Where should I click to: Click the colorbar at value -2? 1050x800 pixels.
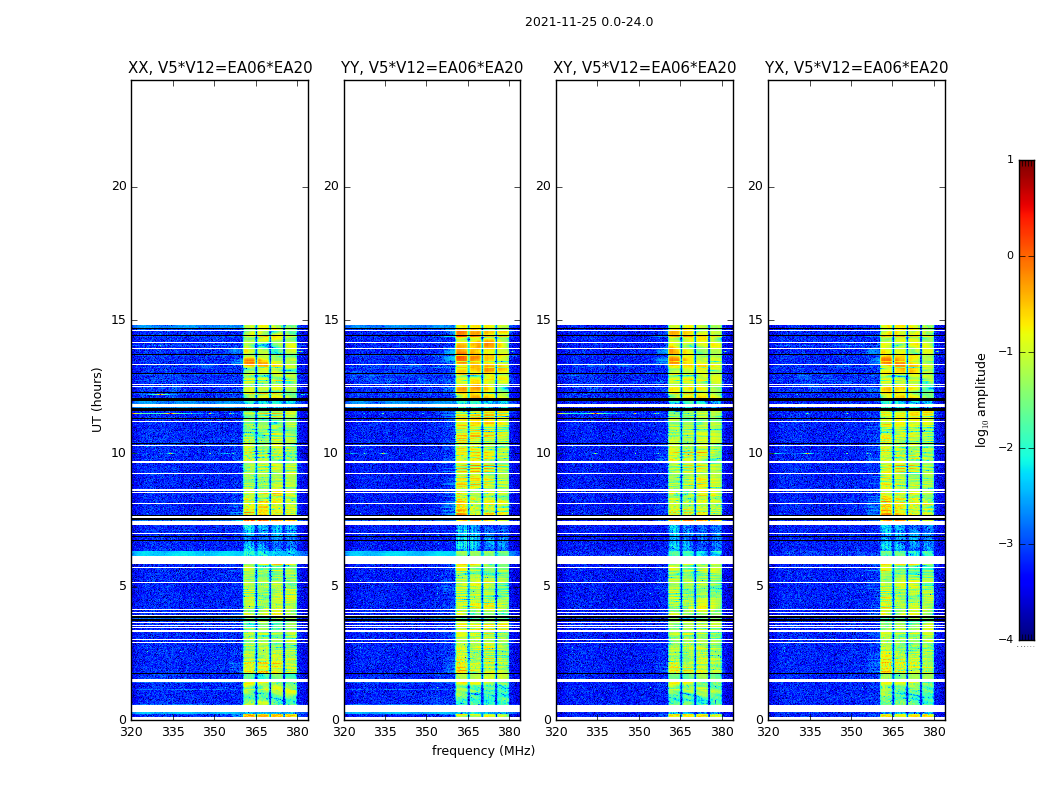(1027, 448)
